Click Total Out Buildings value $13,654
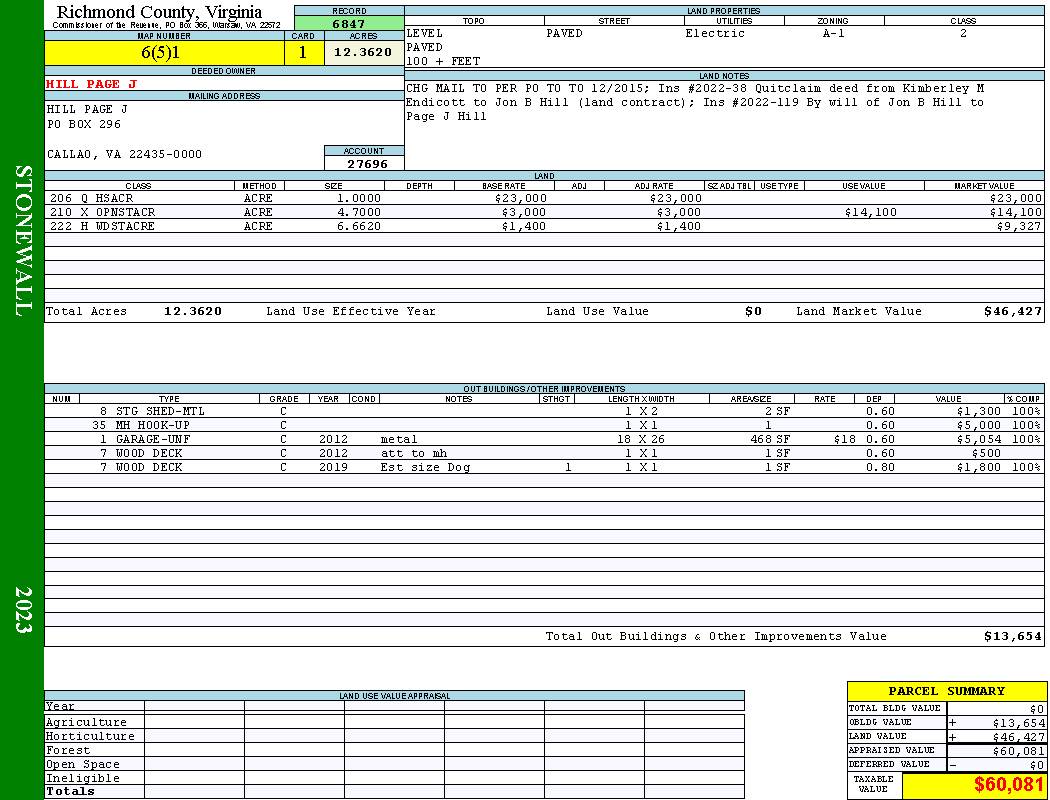The width and height of the screenshot is (1050, 800). [x=1013, y=637]
